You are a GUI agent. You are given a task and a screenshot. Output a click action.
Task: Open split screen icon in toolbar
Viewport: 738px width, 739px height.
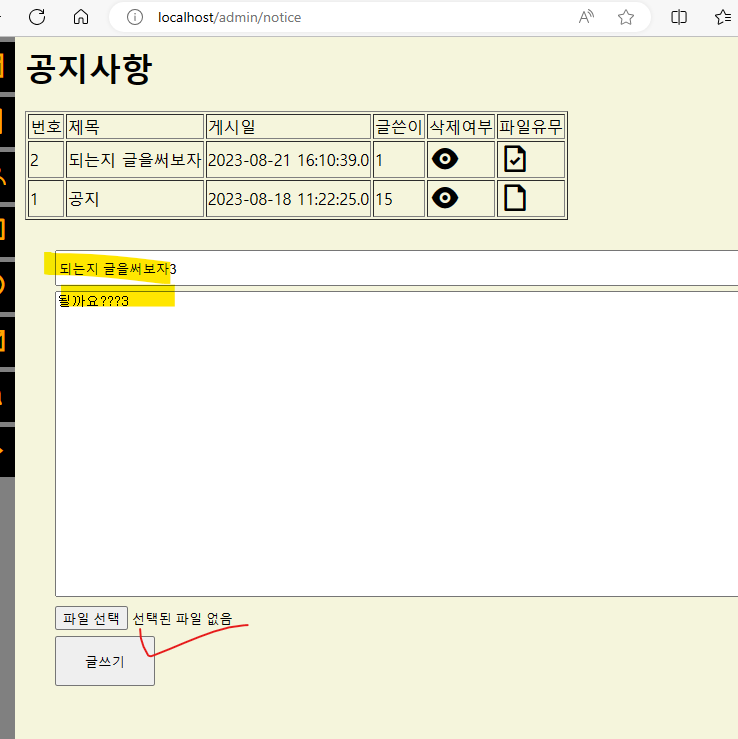click(679, 17)
